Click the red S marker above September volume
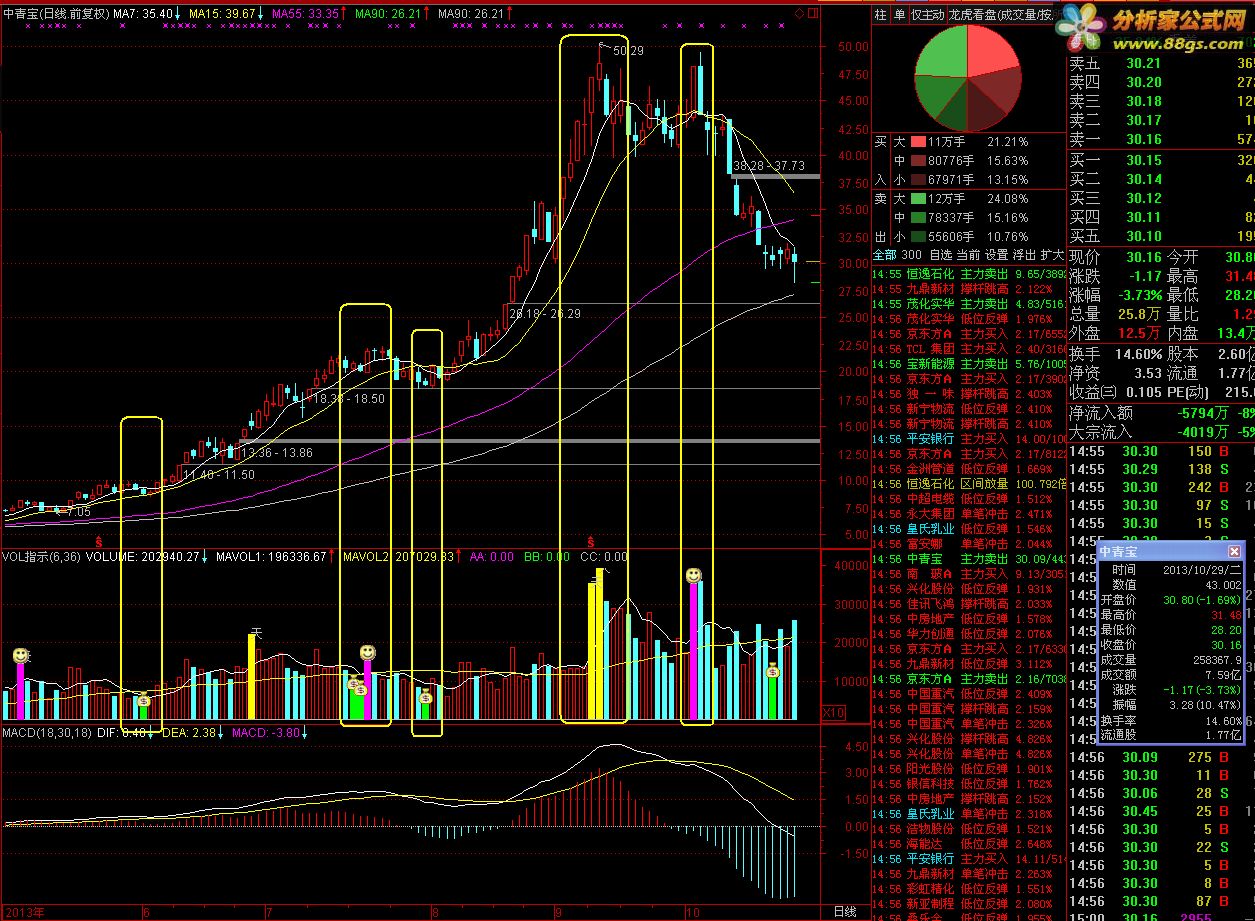Image resolution: width=1255 pixels, height=921 pixels. [591, 540]
